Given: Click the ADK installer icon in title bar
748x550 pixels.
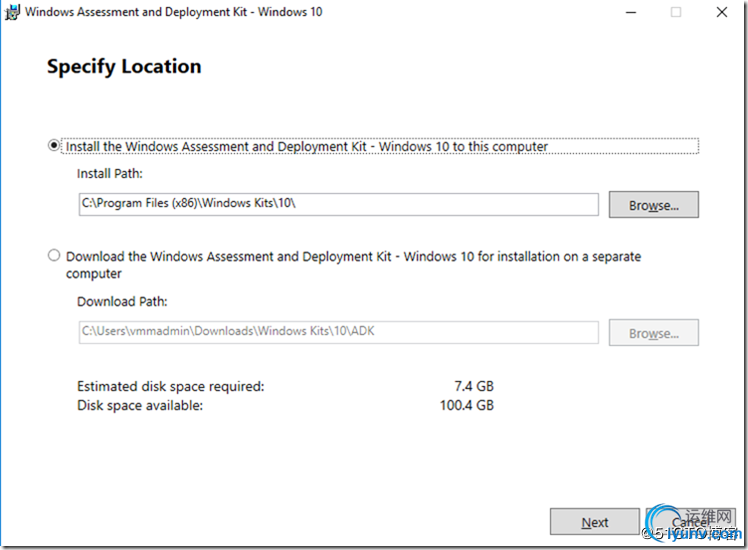Looking at the screenshot, I should coord(12,12).
